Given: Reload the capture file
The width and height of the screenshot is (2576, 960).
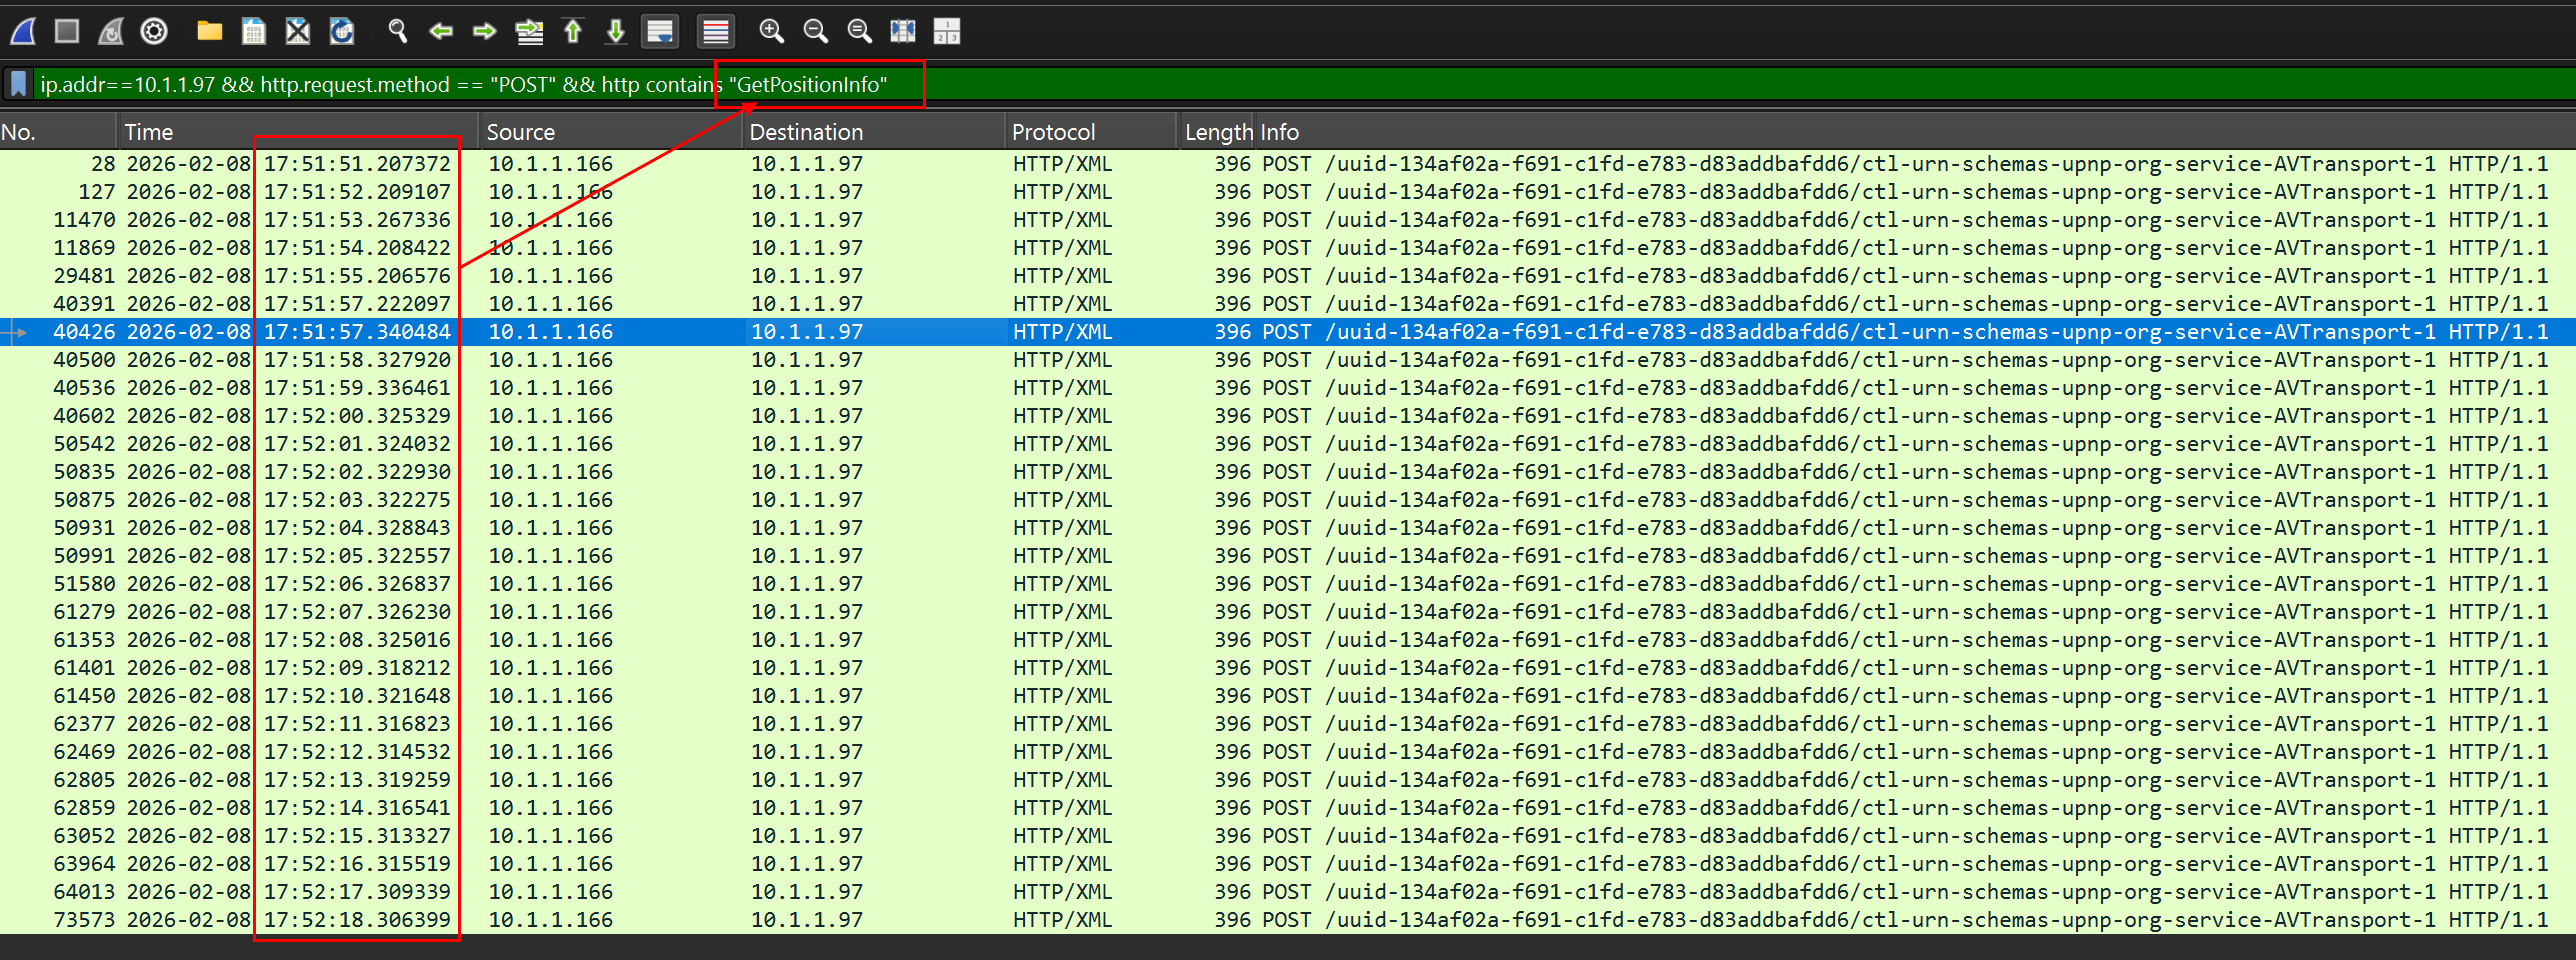Looking at the screenshot, I should pos(342,32).
